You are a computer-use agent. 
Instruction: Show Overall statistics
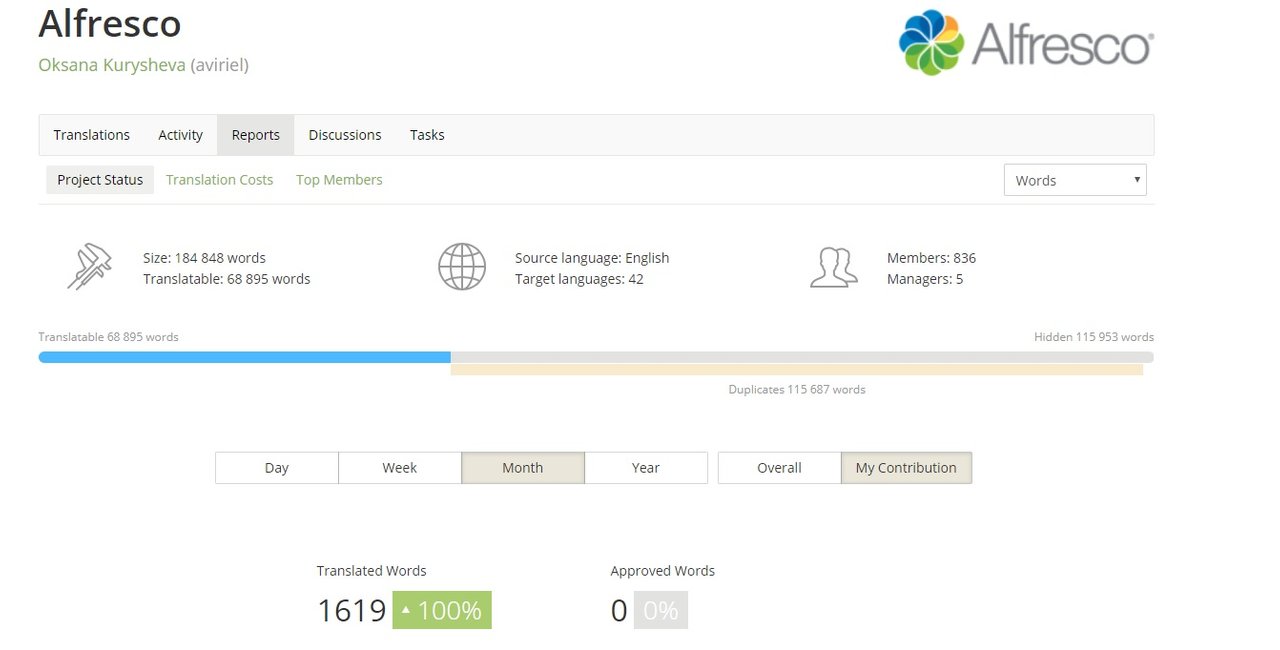pyautogui.click(x=779, y=468)
